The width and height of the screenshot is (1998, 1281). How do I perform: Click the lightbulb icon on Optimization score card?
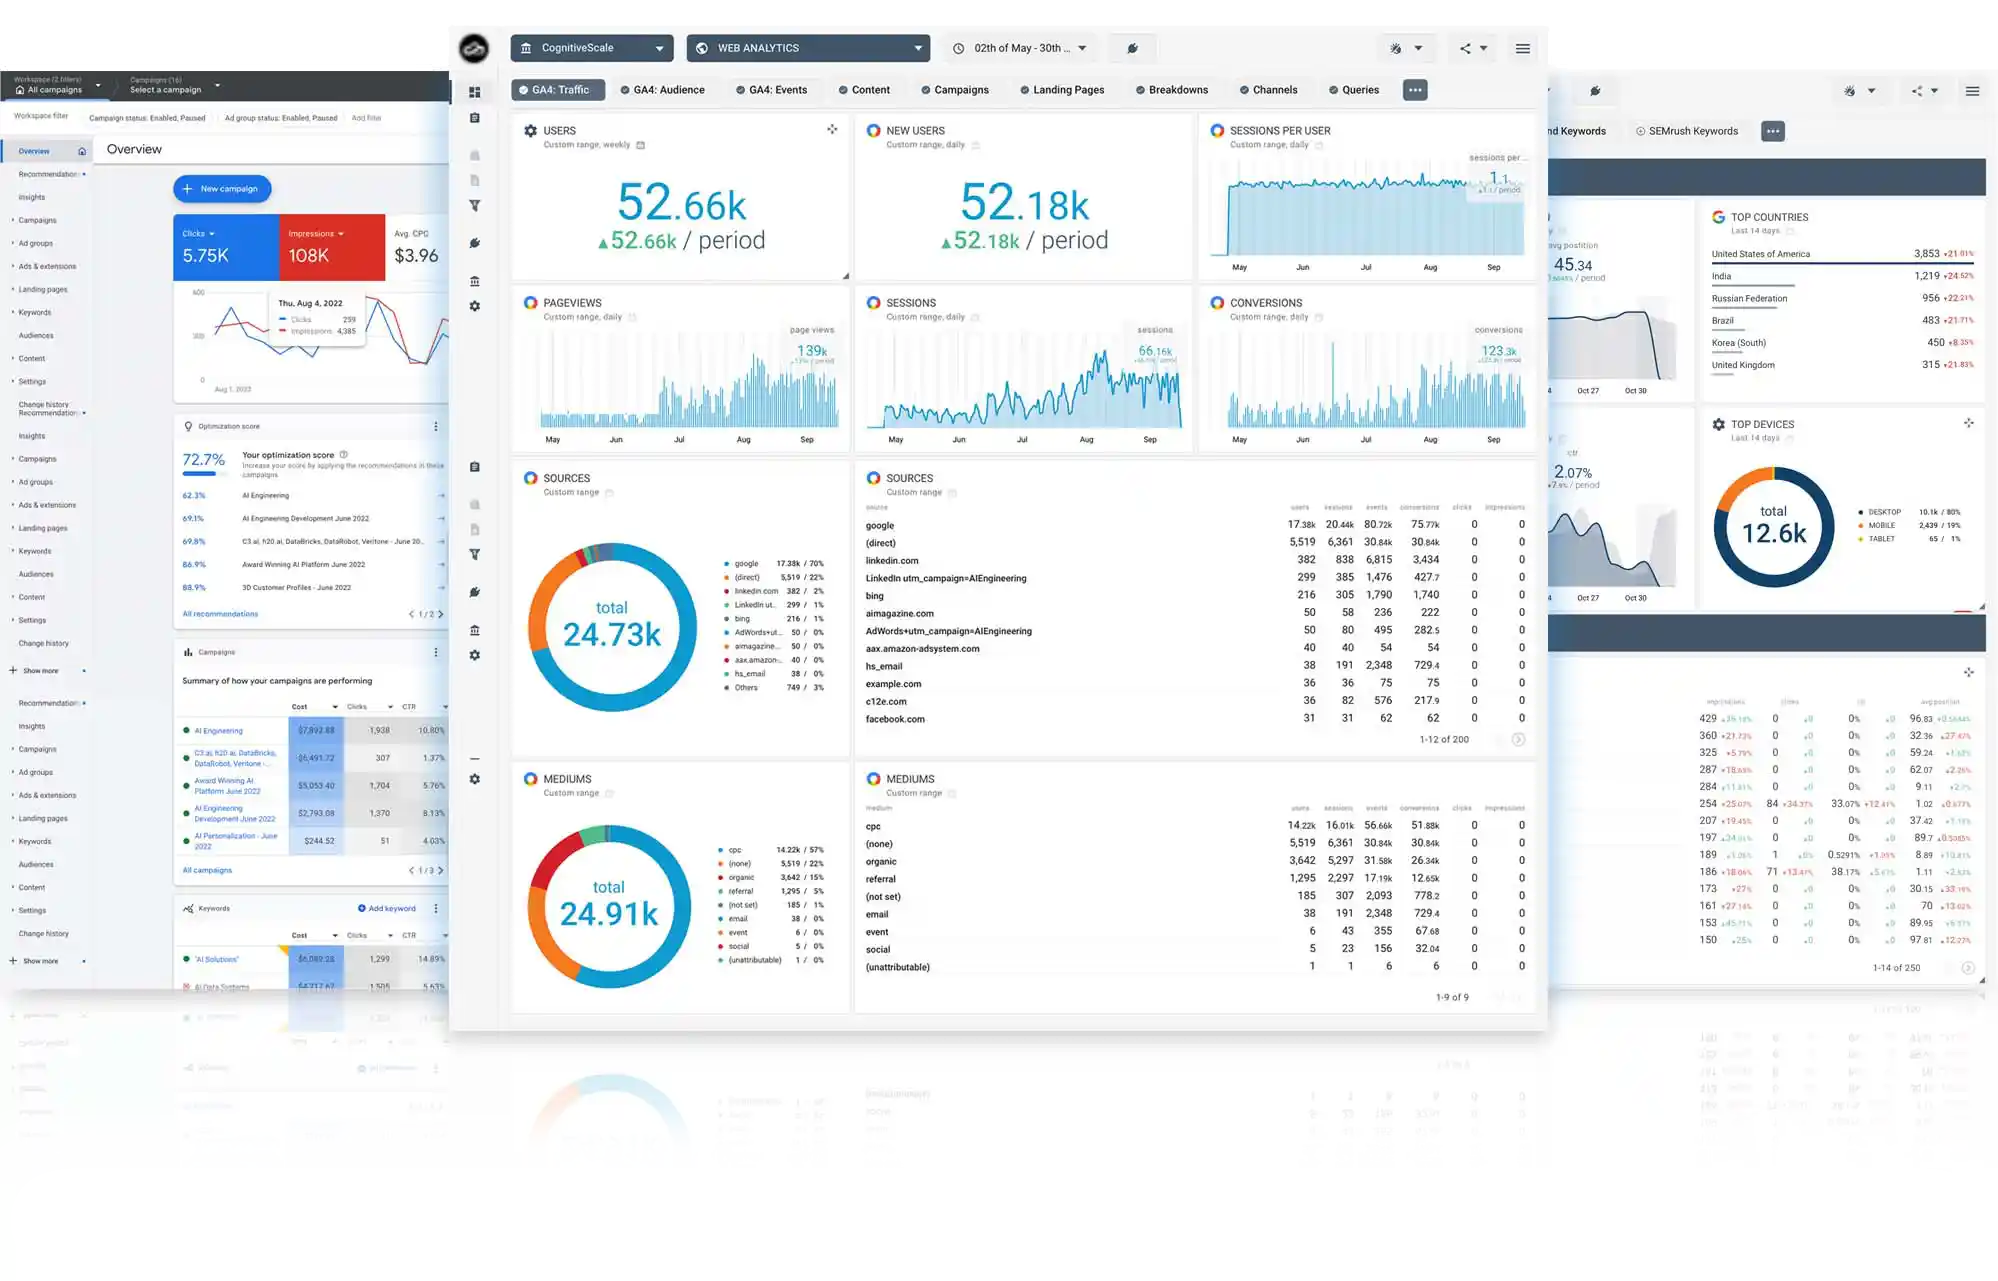188,426
